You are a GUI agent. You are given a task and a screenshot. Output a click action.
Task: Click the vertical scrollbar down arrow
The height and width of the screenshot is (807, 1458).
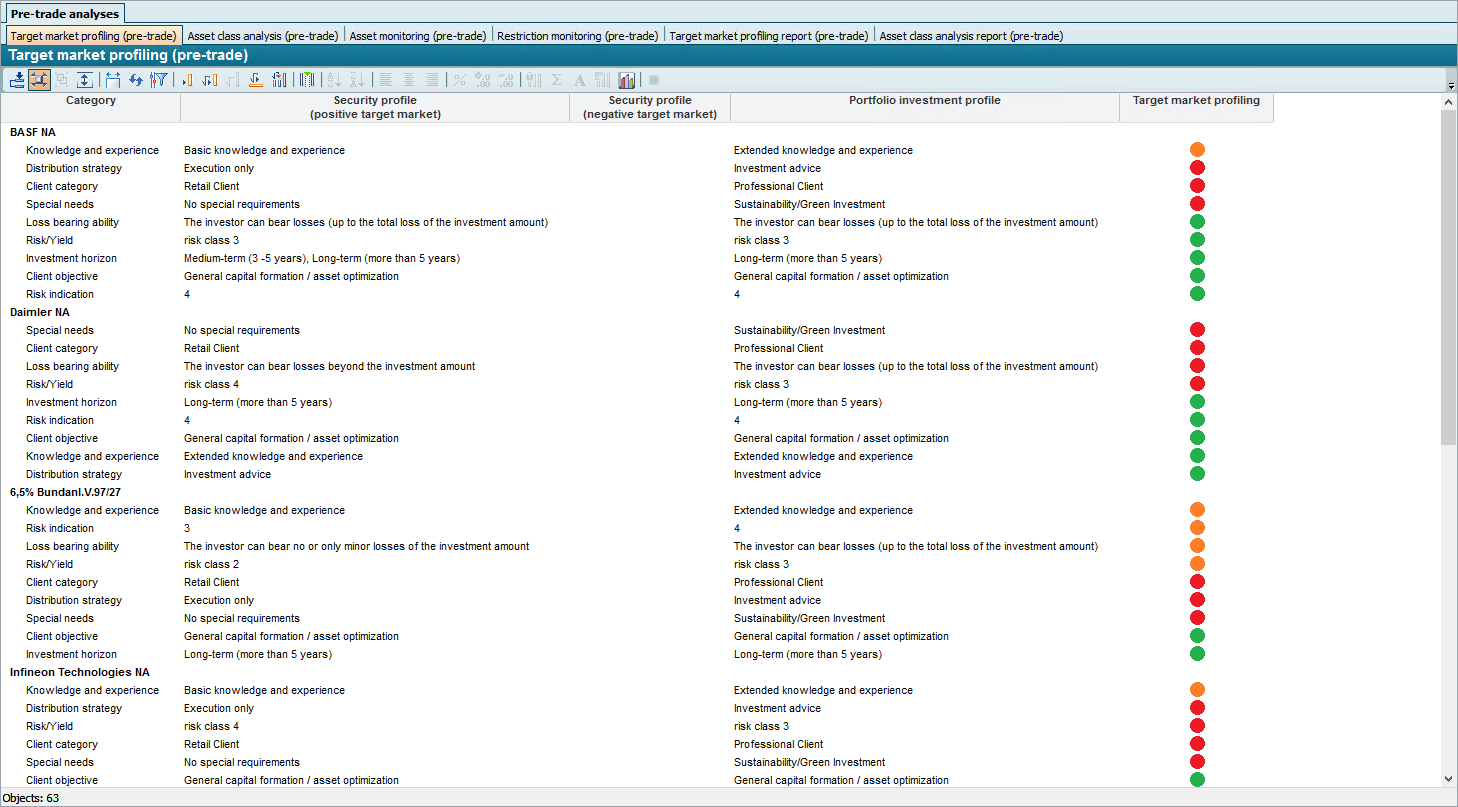pos(1449,779)
